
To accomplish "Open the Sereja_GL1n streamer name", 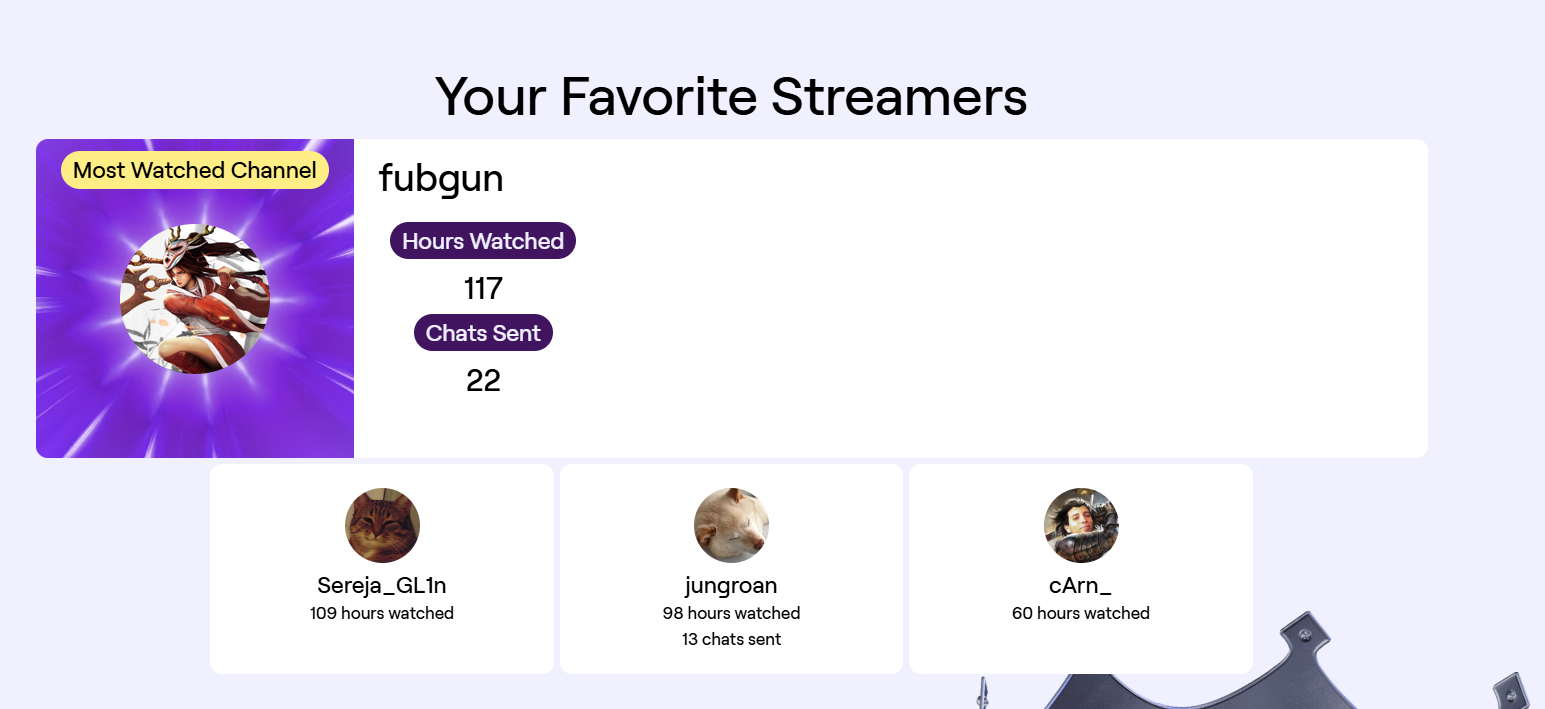I will tap(382, 586).
